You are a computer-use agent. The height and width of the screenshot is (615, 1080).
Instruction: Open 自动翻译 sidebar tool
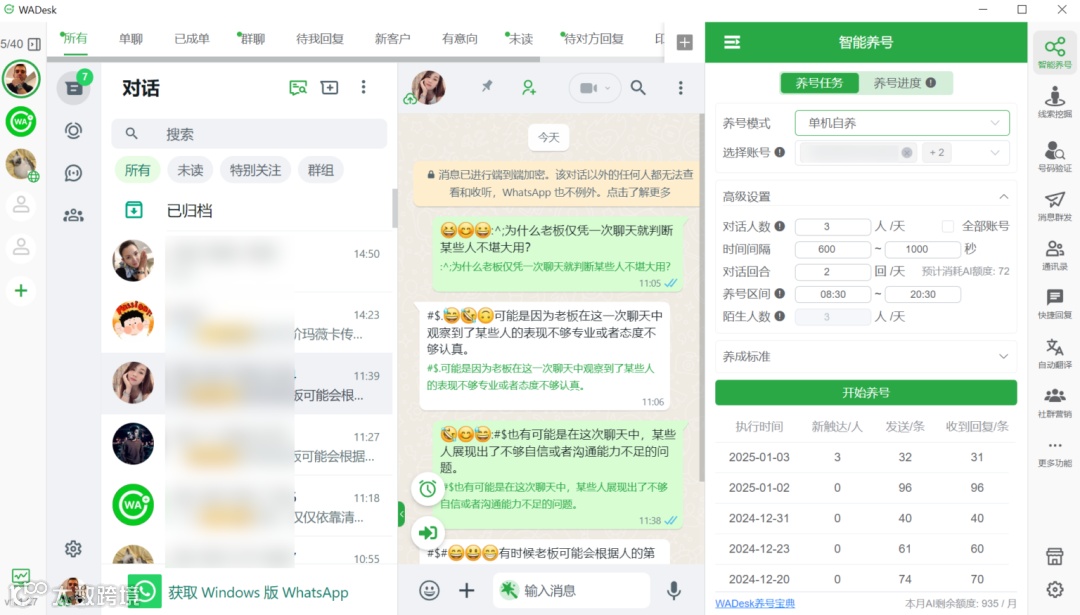point(1054,353)
